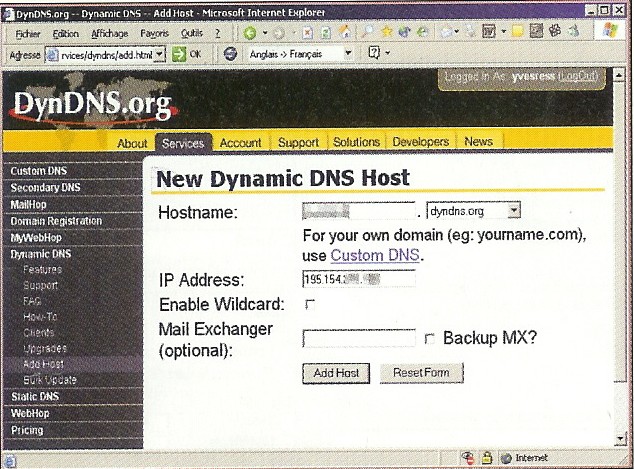Expand the Edit icon dropdown arrow
The image size is (634, 469).
click(503, 31)
